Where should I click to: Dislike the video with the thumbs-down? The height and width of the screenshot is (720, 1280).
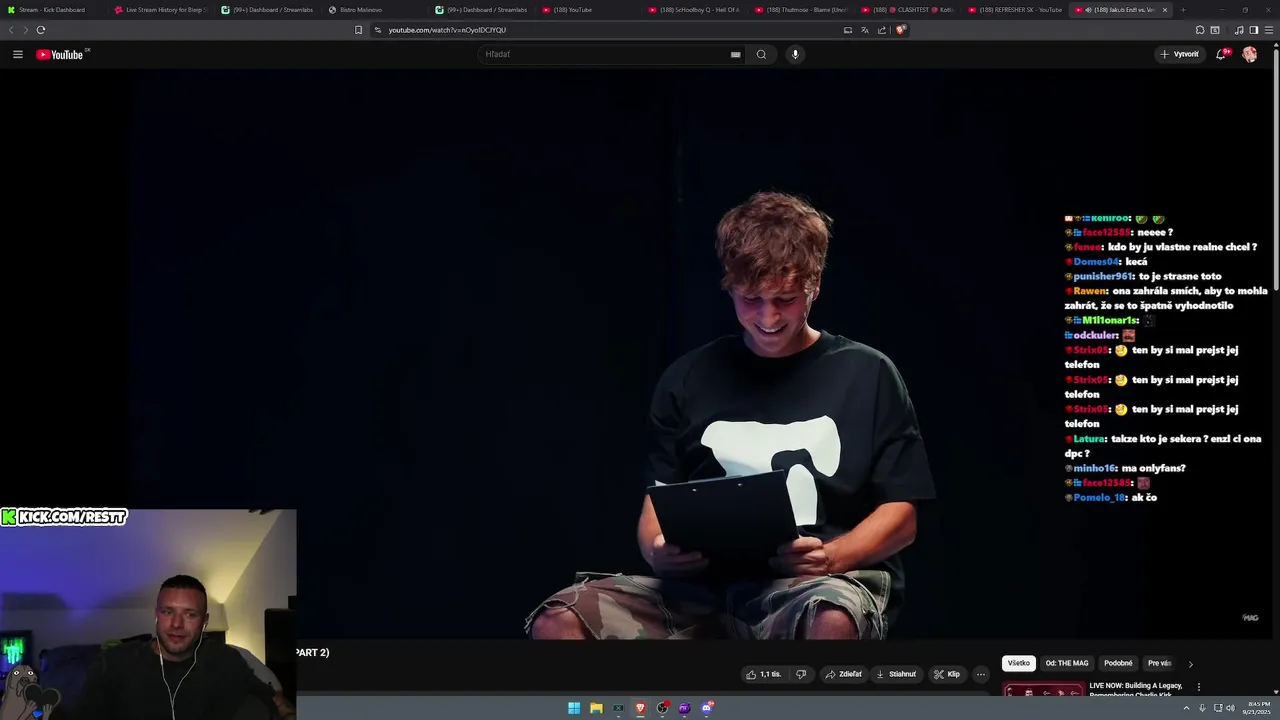pos(801,674)
